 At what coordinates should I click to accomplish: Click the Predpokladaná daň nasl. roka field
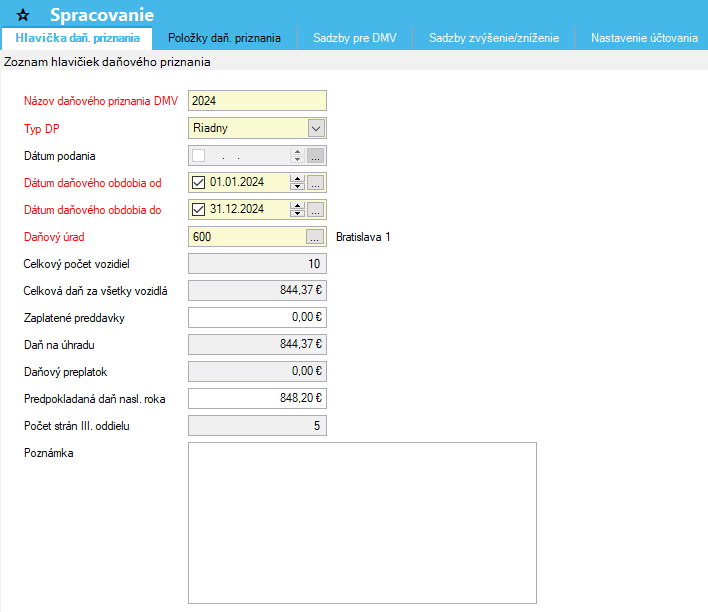[x=257, y=398]
